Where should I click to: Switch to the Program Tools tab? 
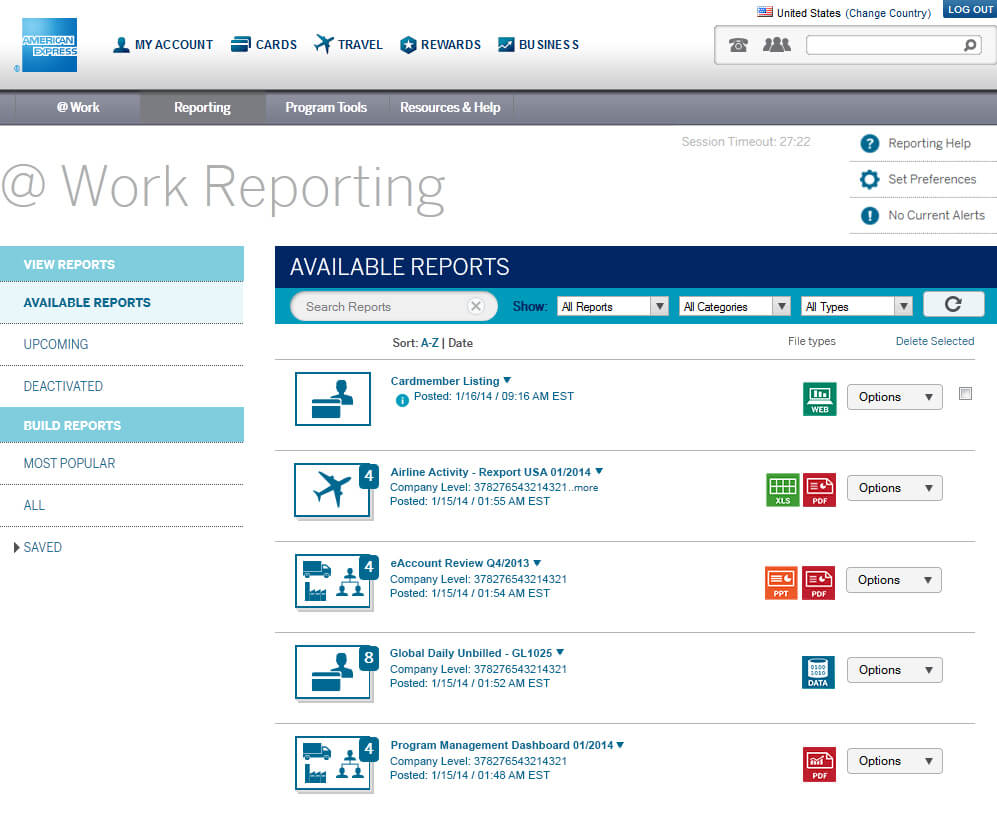tap(324, 107)
